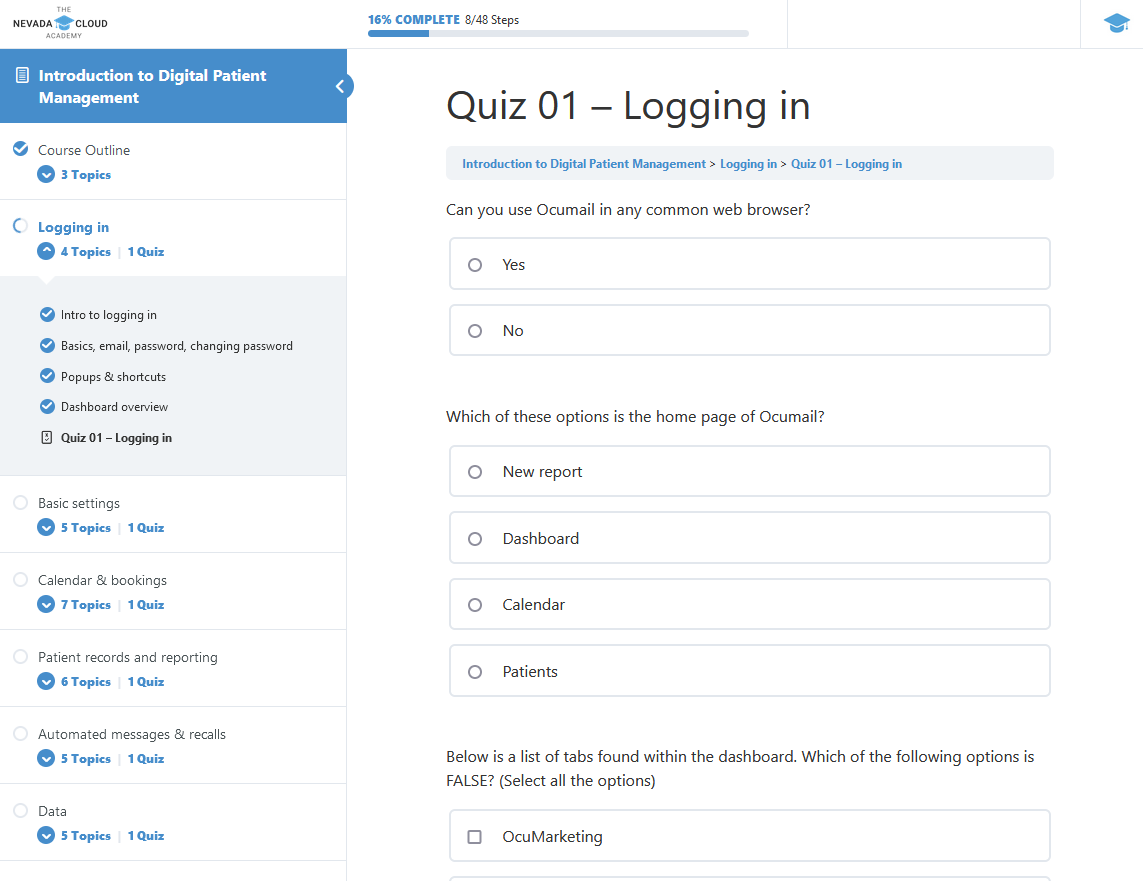
Task: Click 1 Quiz label under Basic settings
Action: click(x=146, y=528)
